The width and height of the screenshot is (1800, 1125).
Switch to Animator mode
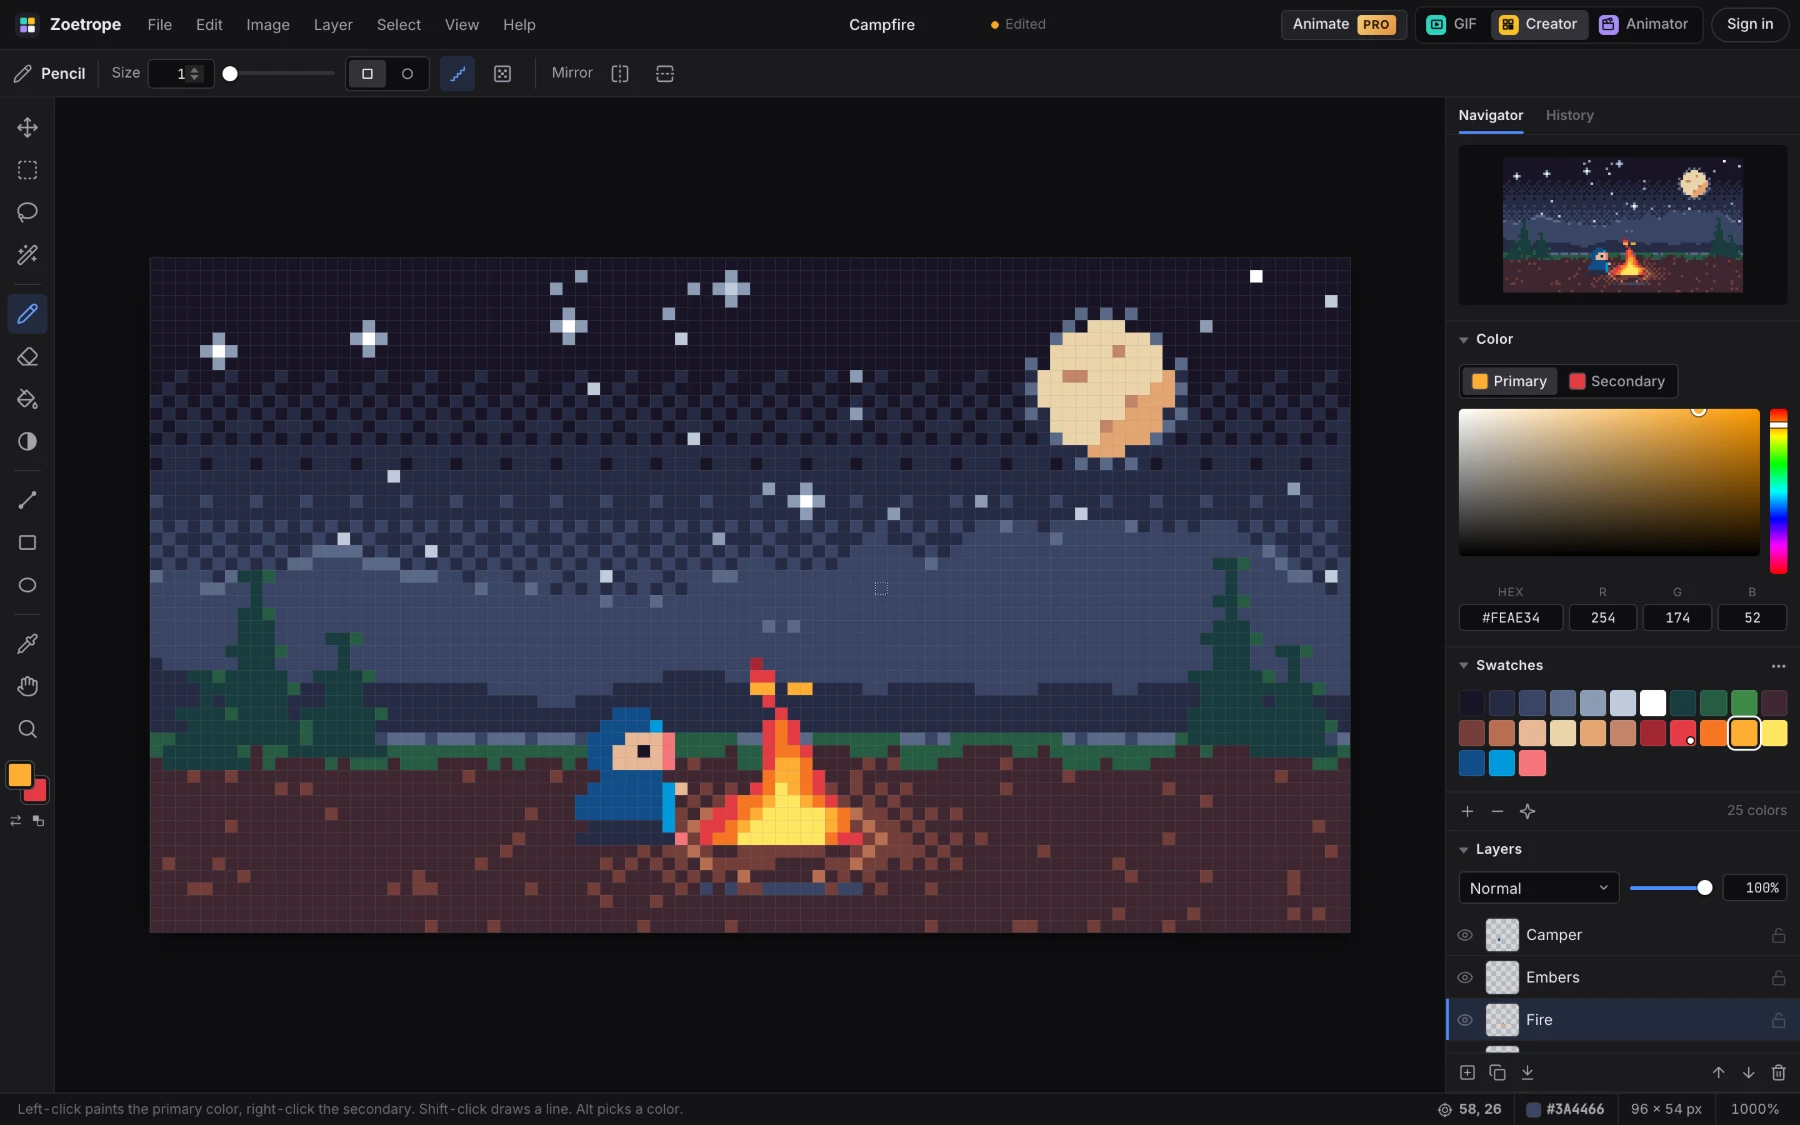pos(1643,24)
